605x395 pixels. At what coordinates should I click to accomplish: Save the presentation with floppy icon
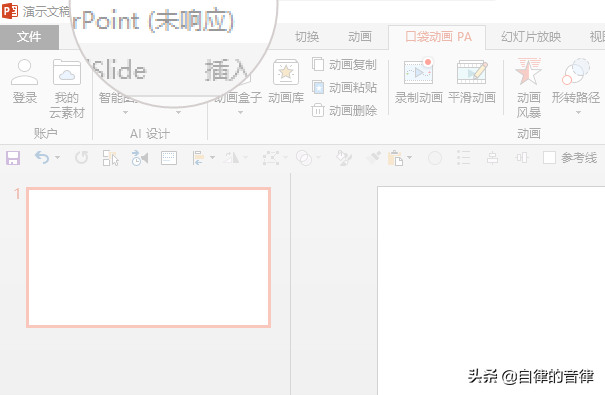tap(13, 158)
